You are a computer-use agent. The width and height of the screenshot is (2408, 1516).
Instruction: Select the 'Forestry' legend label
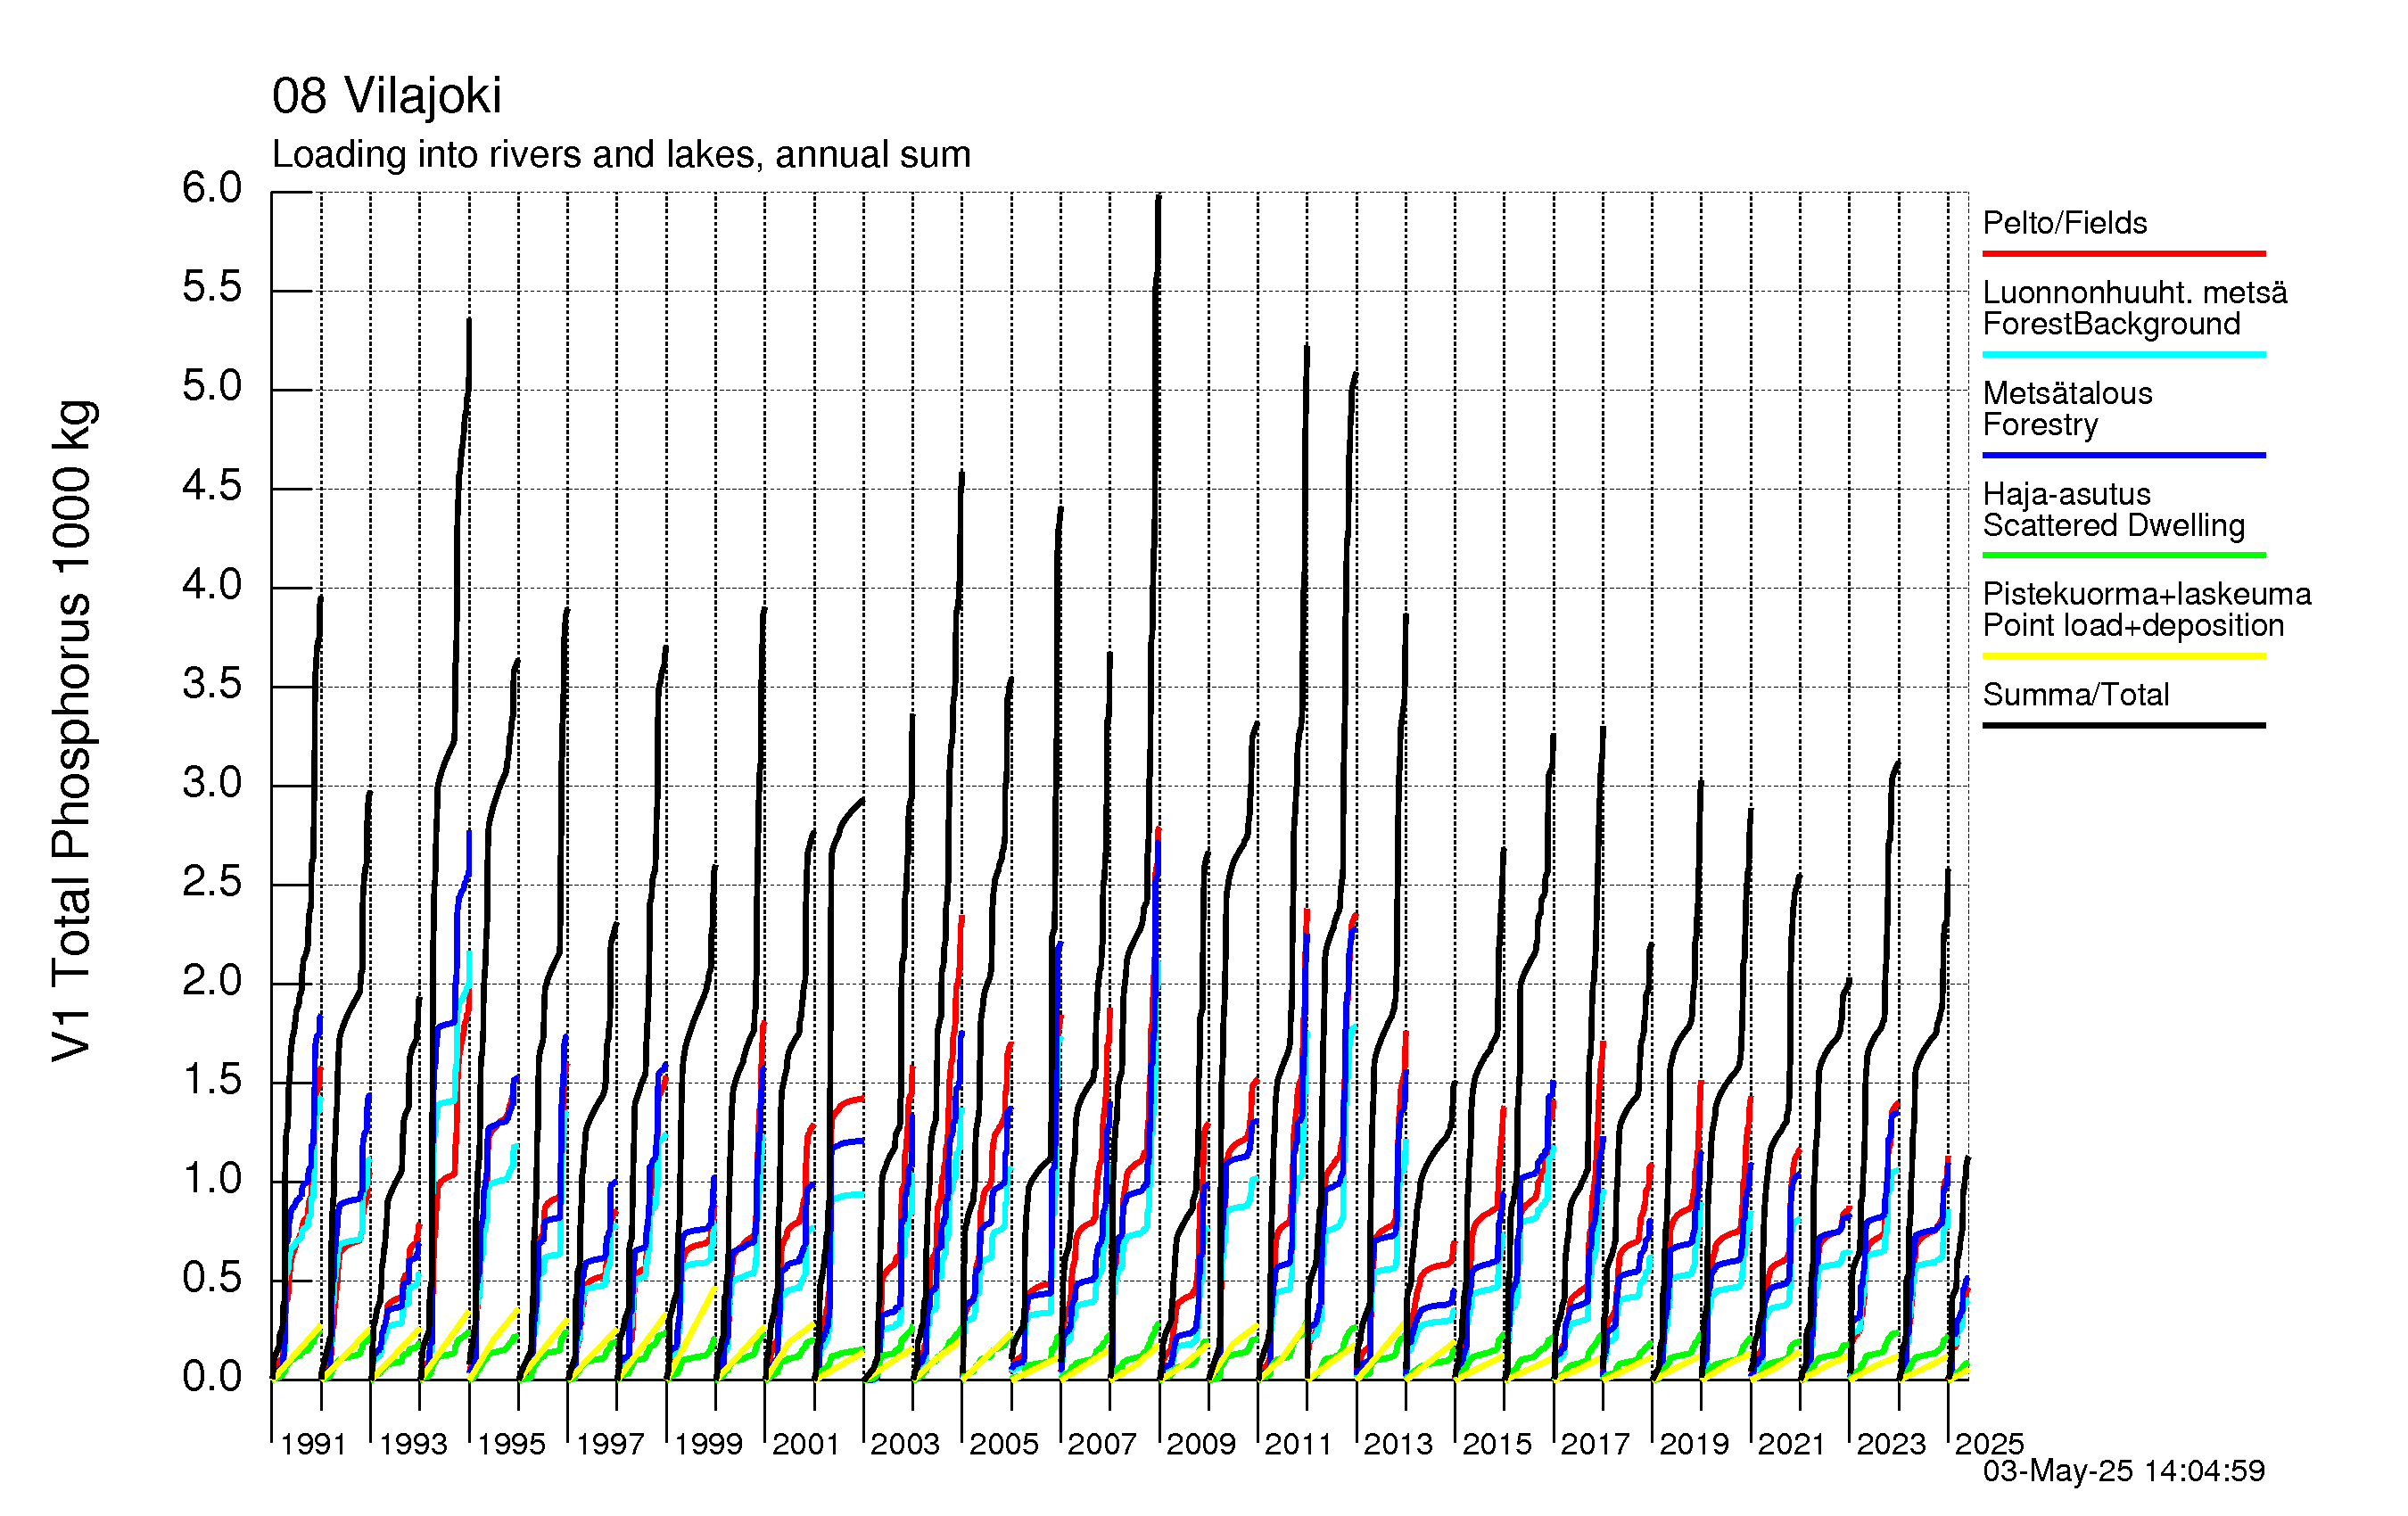pos(2041,425)
